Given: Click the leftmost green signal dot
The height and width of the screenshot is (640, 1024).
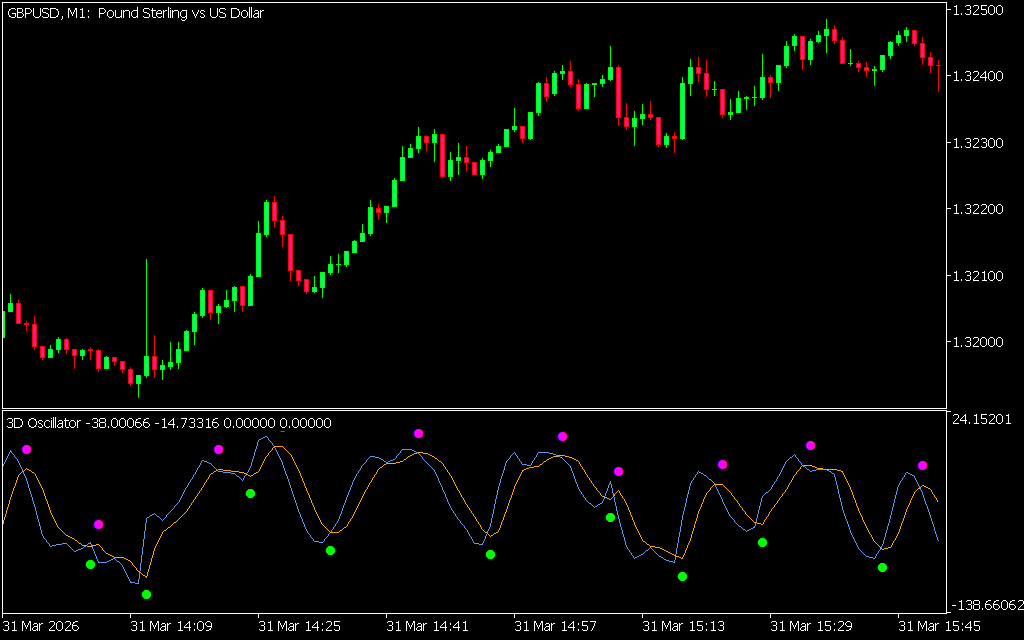Looking at the screenshot, I should pos(90,565).
